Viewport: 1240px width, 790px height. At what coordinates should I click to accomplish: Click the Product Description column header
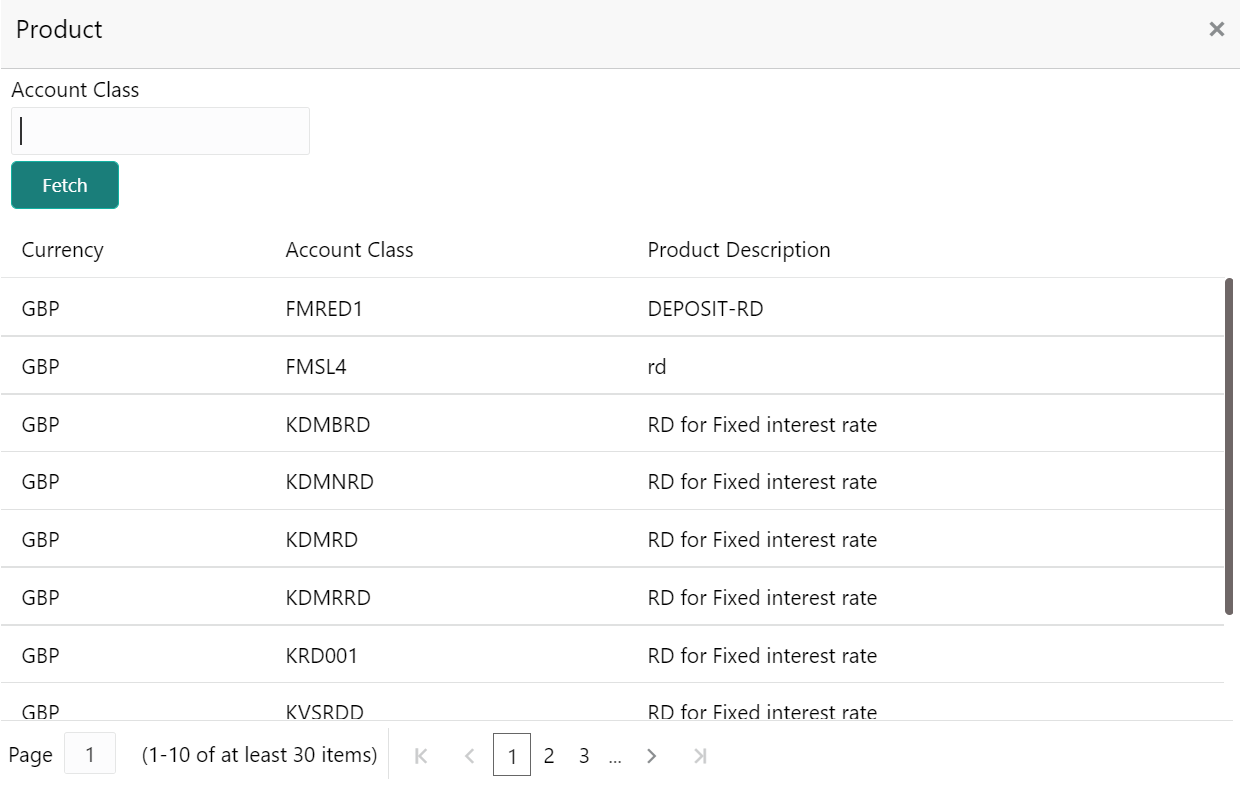click(x=739, y=250)
